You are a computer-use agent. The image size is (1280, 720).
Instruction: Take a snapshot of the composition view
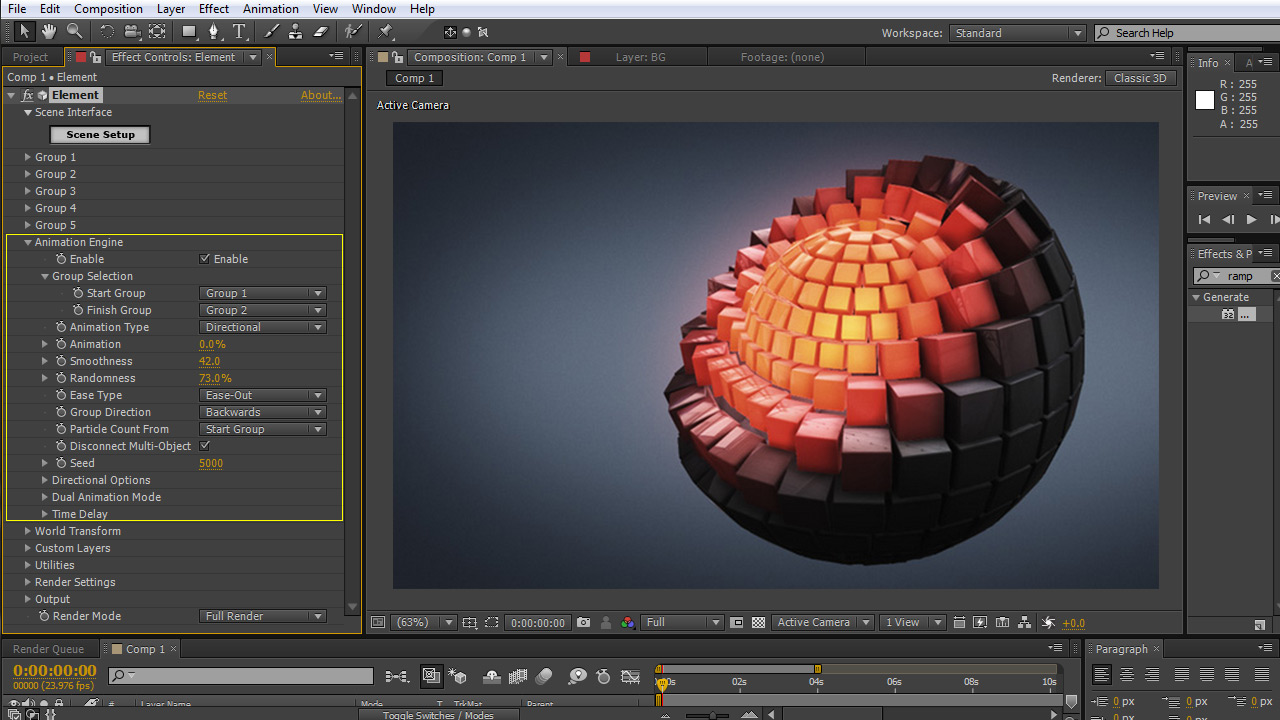583,622
